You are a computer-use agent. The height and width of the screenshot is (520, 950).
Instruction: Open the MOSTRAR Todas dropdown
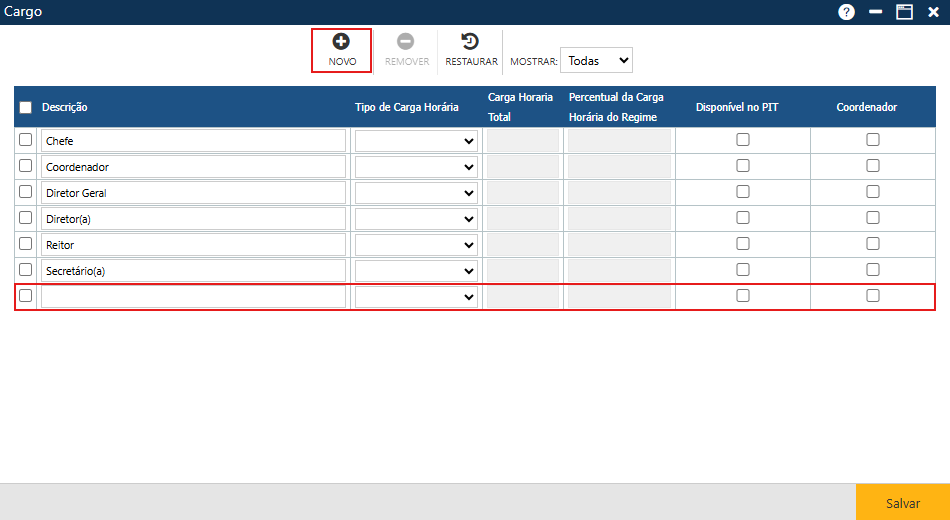click(596, 61)
